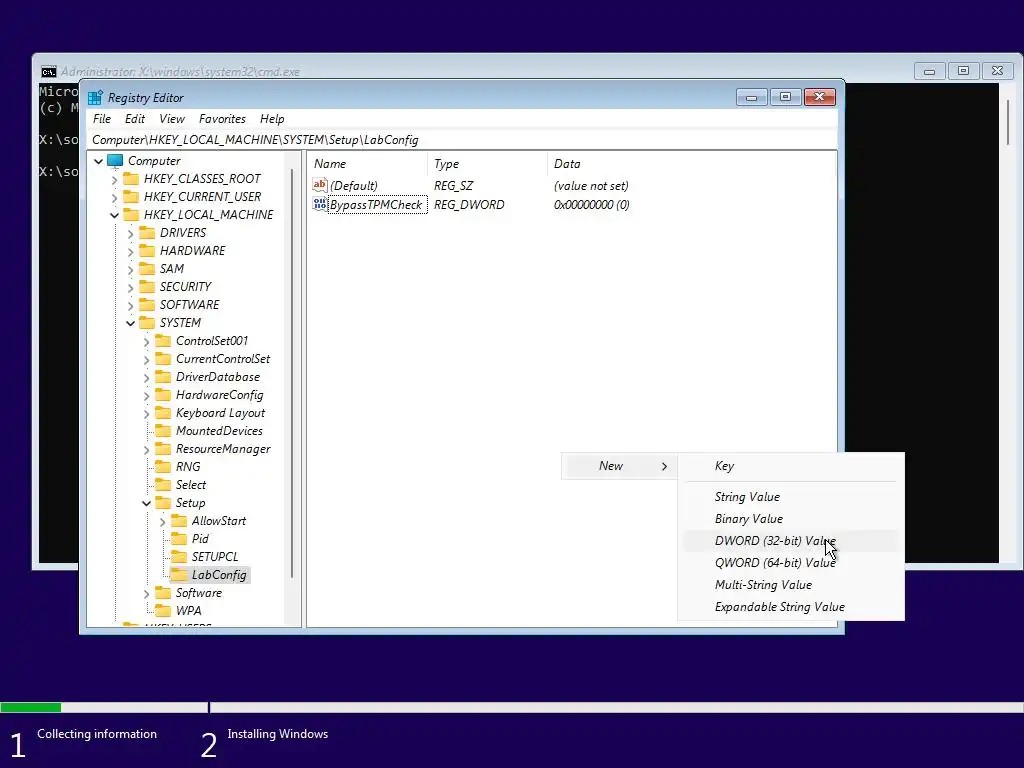
Task: Click the ControlSet001 folder icon
Action: coord(163,341)
